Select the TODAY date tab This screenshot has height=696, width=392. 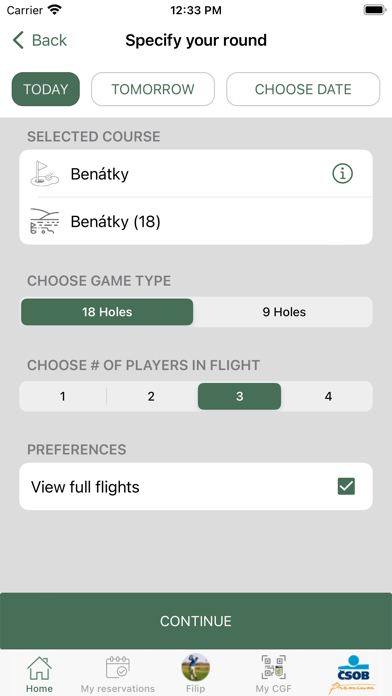(46, 89)
